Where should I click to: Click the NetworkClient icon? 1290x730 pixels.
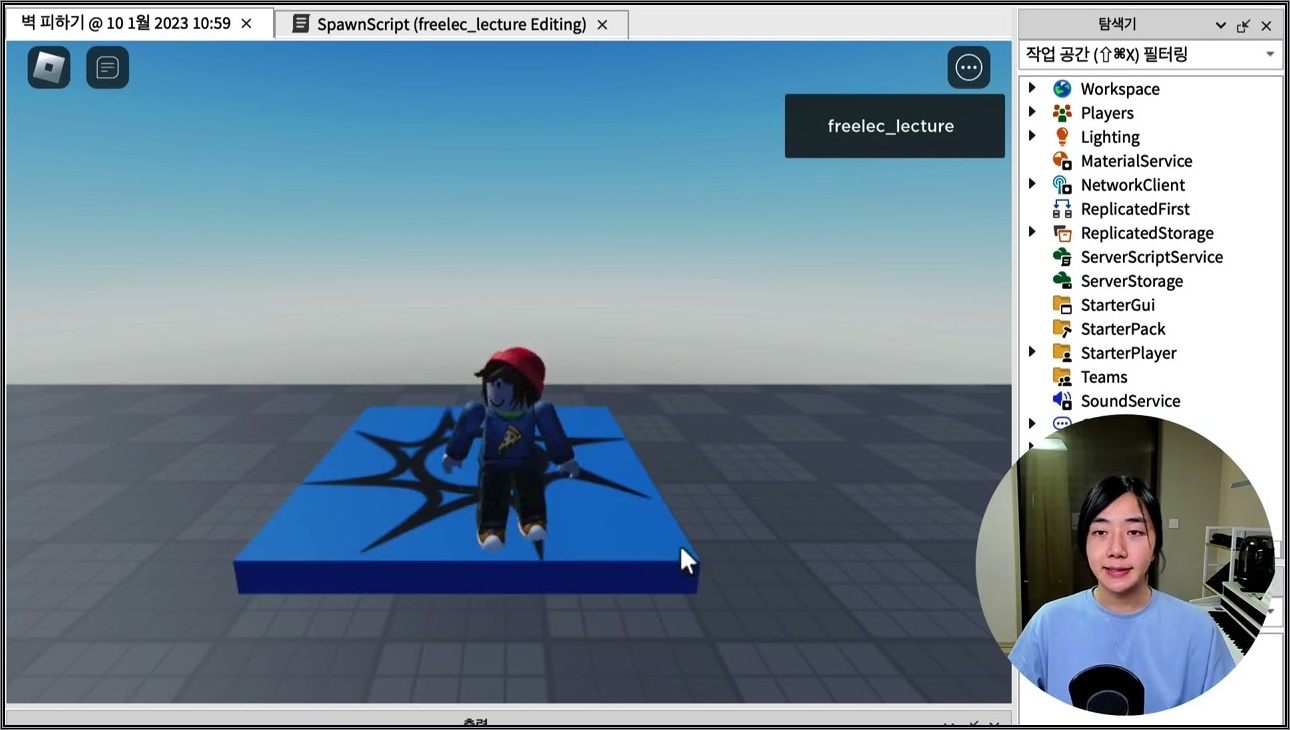(x=1062, y=185)
